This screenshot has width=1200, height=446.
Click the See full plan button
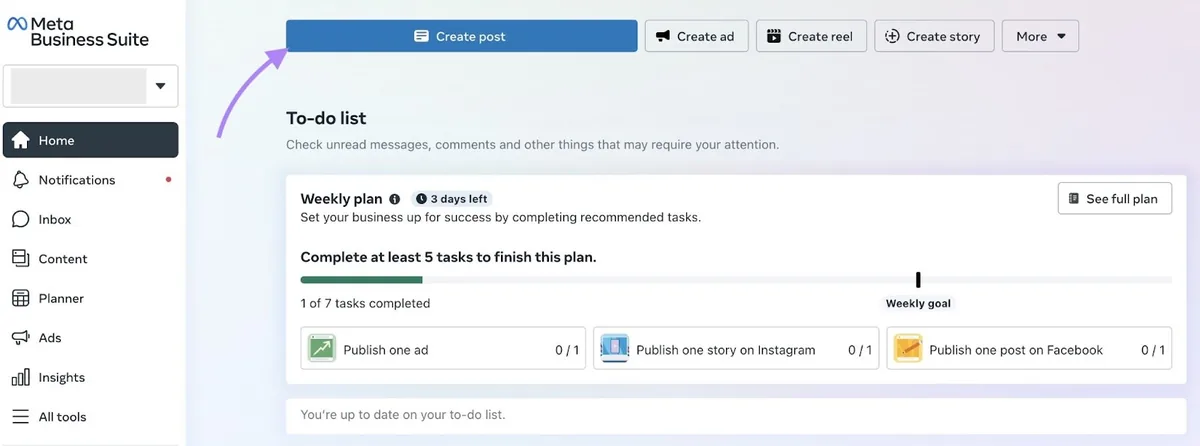(1114, 198)
